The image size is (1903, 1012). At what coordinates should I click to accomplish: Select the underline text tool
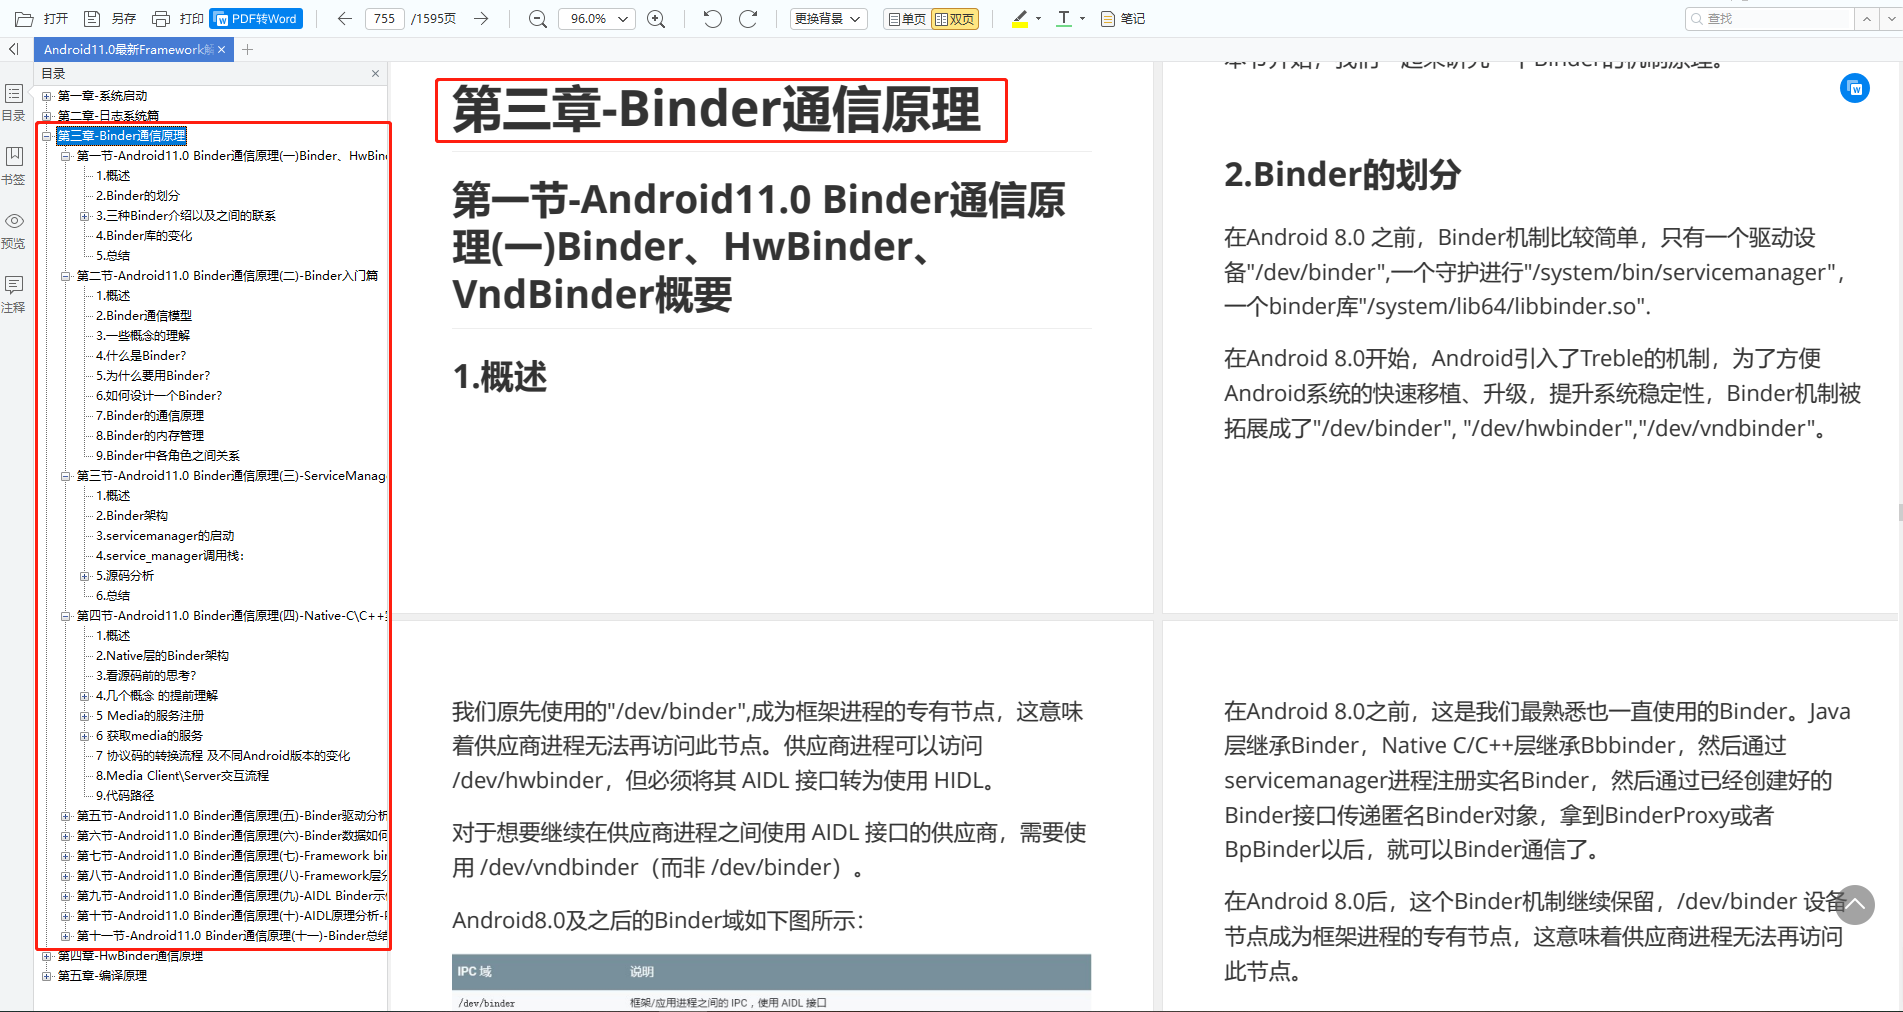1064,18
